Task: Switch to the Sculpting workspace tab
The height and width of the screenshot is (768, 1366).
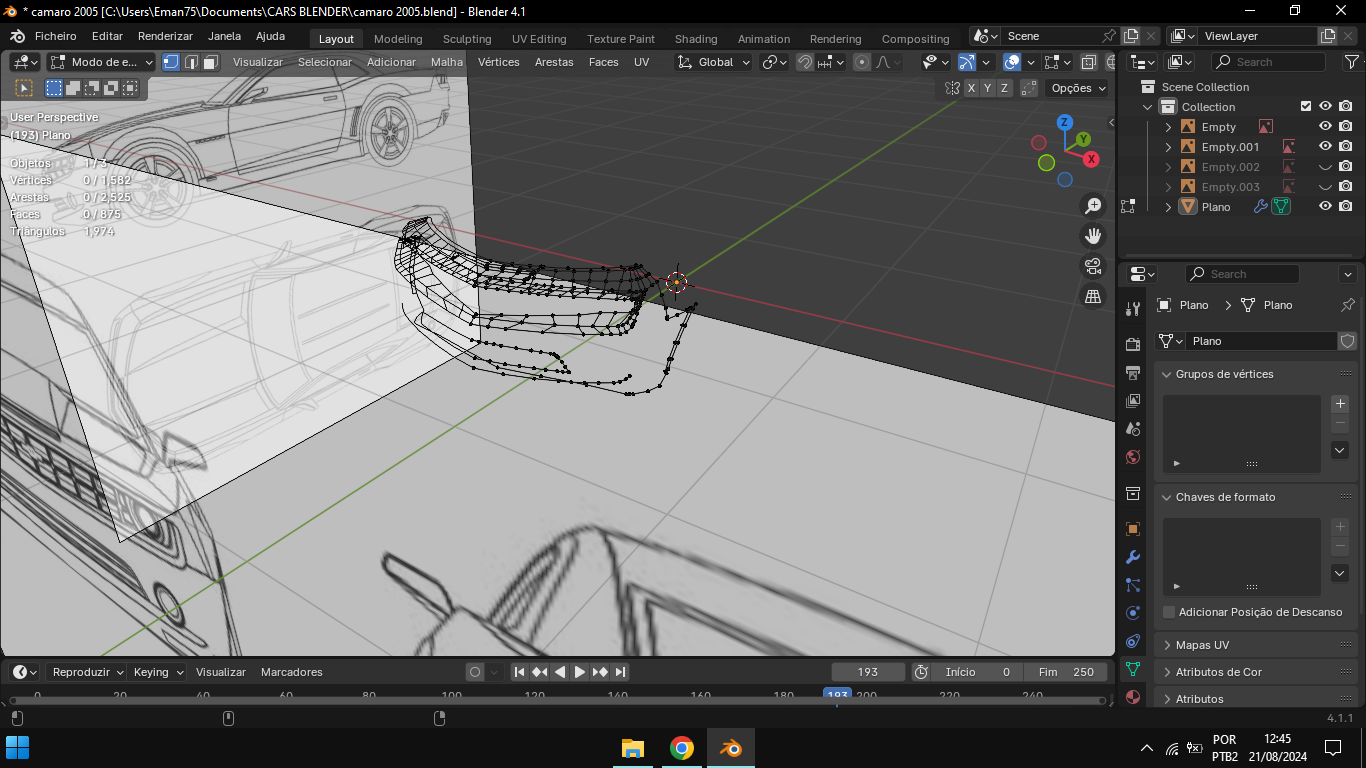Action: point(467,39)
